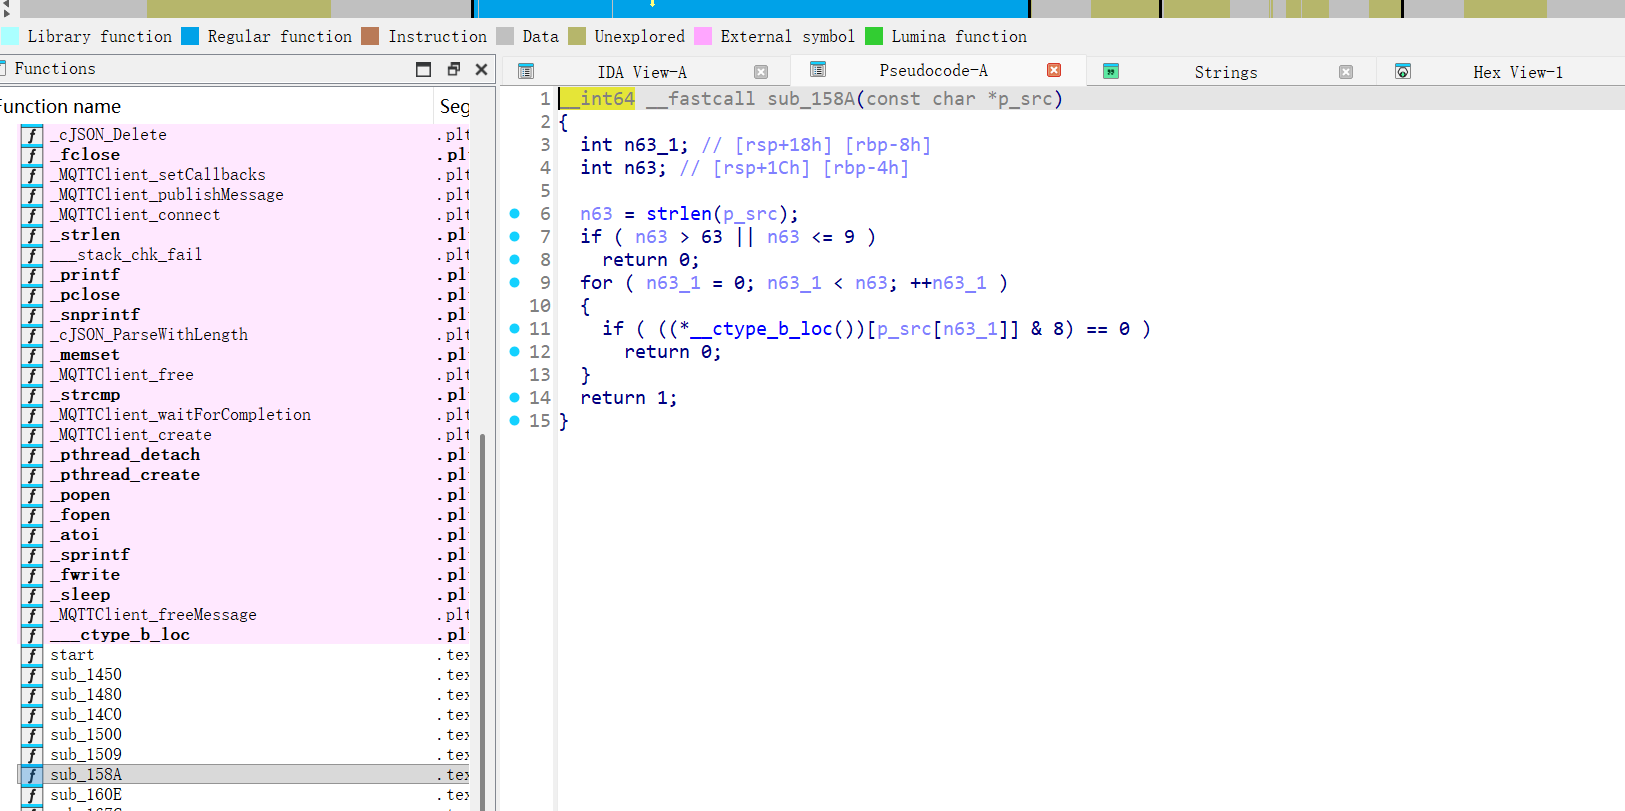
Task: Click the Strings tab icon
Action: pos(1110,71)
